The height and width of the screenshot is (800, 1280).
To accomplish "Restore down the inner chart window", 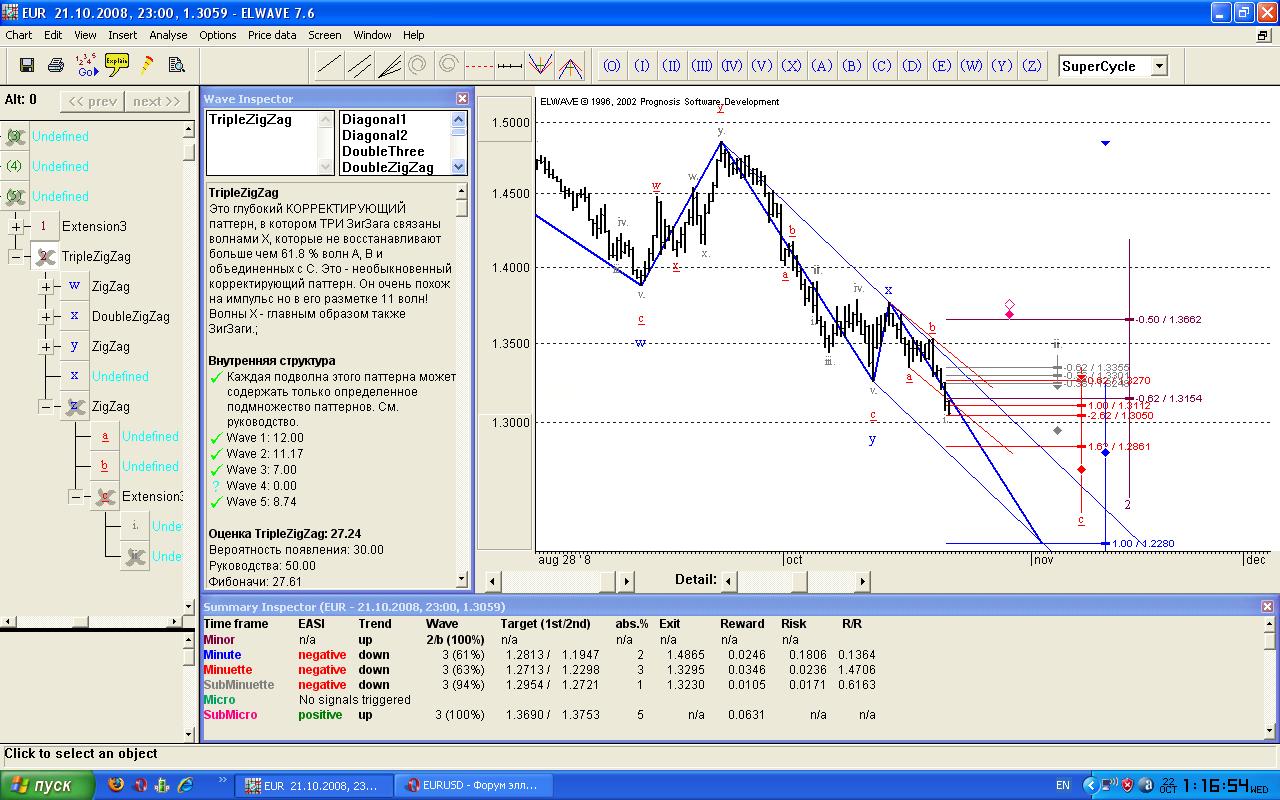I will click(x=1263, y=35).
